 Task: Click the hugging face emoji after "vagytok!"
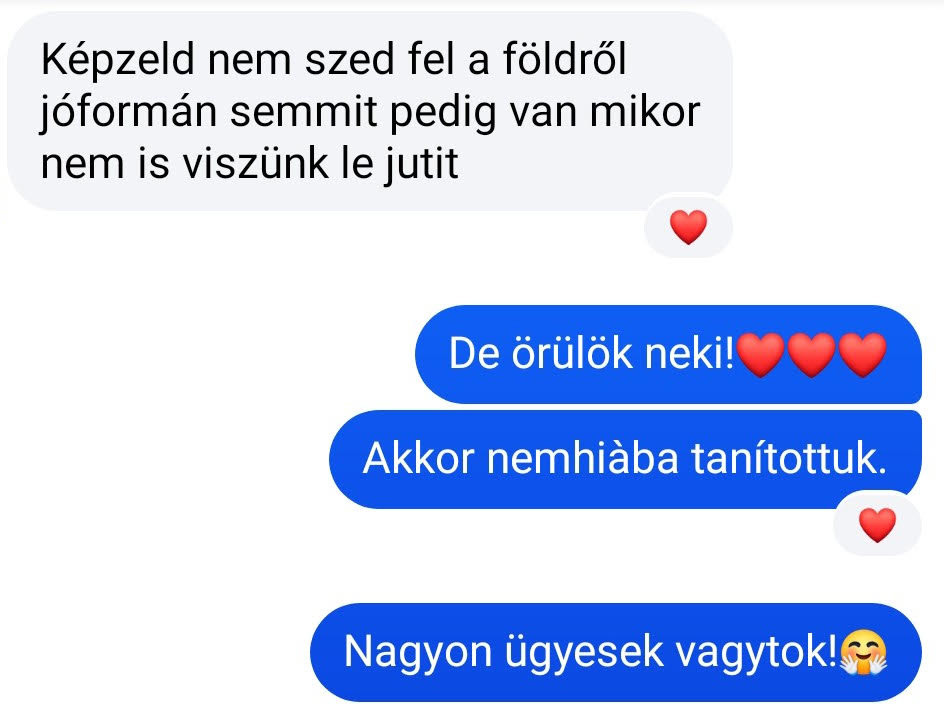863,652
